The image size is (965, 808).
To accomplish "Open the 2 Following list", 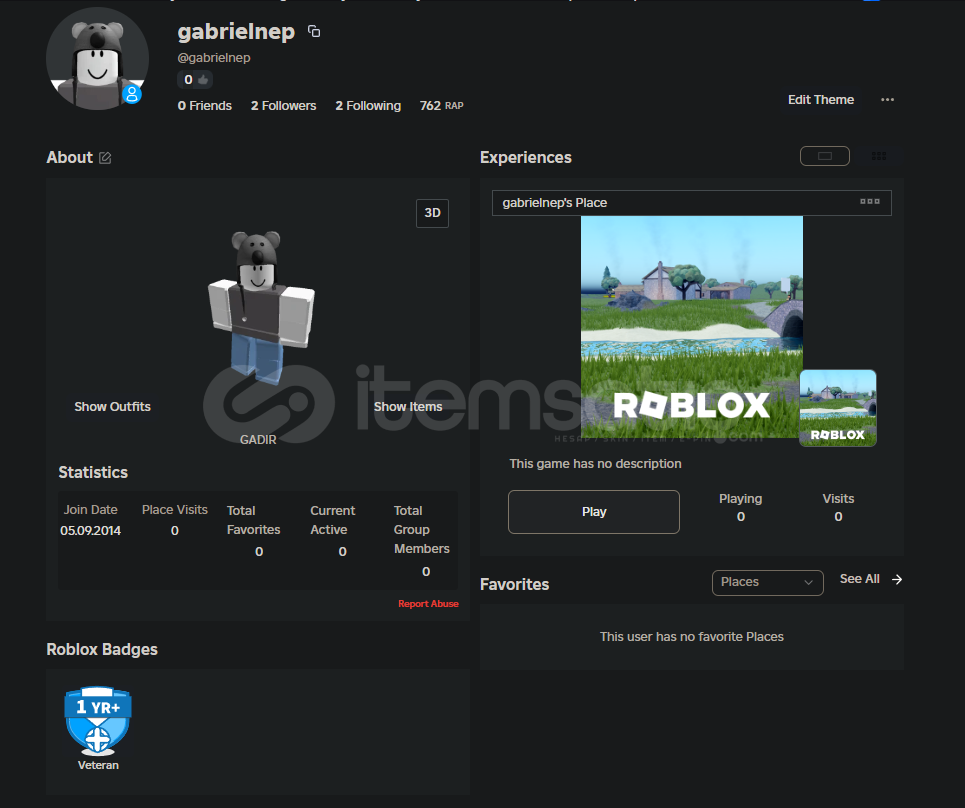I will 368,106.
